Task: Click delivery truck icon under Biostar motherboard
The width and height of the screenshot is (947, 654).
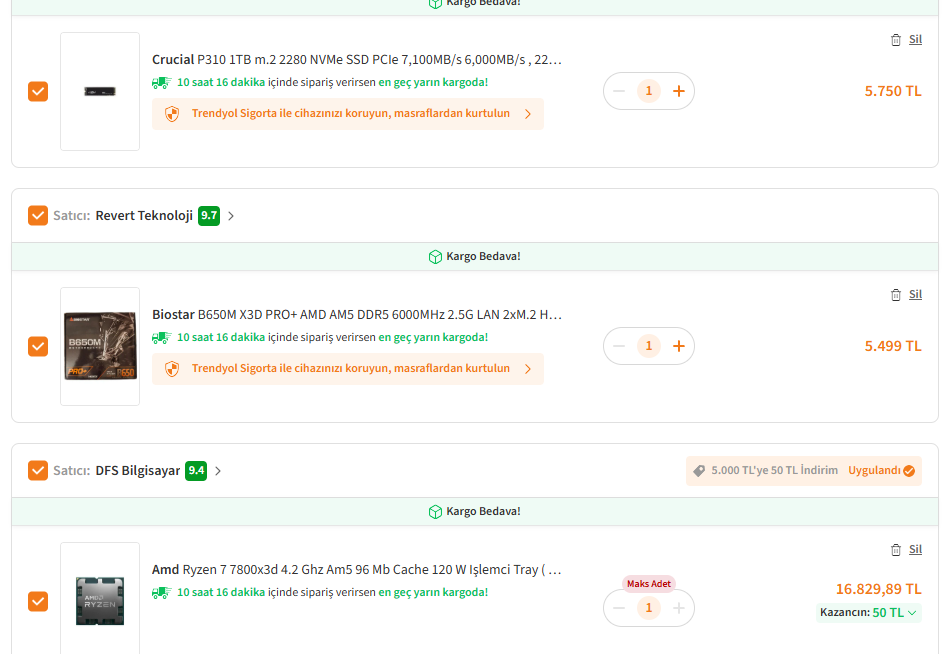Action: (161, 338)
